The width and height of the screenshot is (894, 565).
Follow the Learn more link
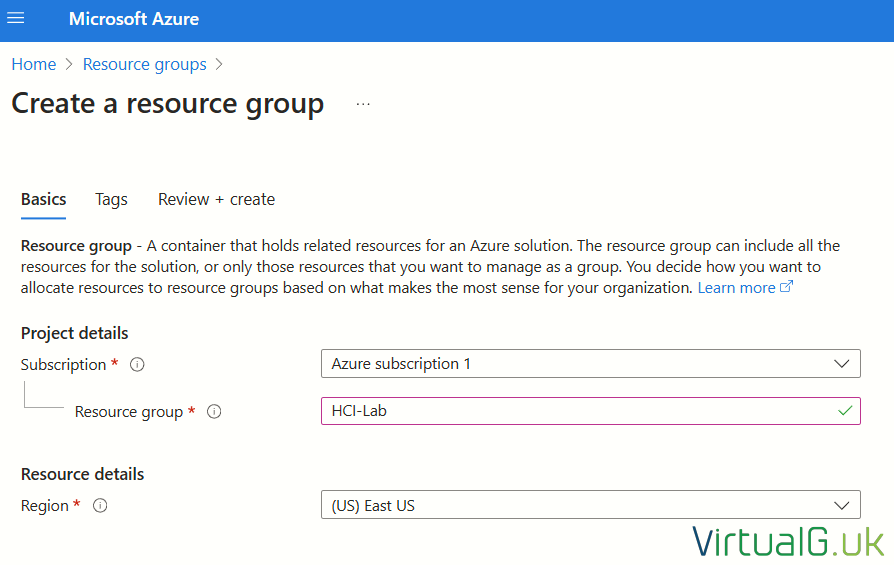click(x=736, y=288)
